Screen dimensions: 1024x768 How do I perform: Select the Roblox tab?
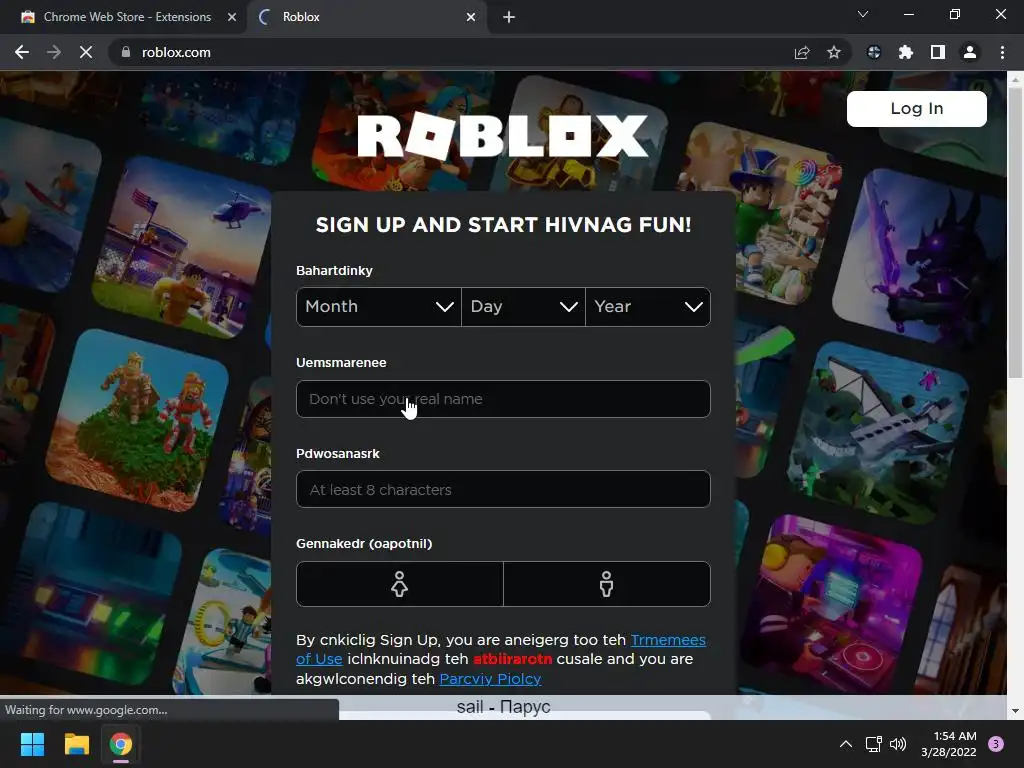click(366, 17)
